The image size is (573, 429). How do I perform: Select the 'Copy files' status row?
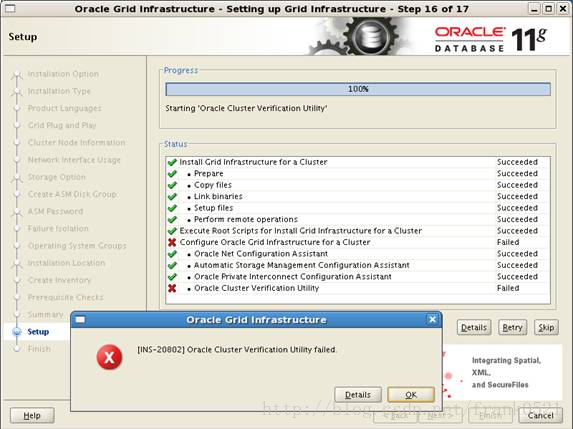(x=358, y=185)
